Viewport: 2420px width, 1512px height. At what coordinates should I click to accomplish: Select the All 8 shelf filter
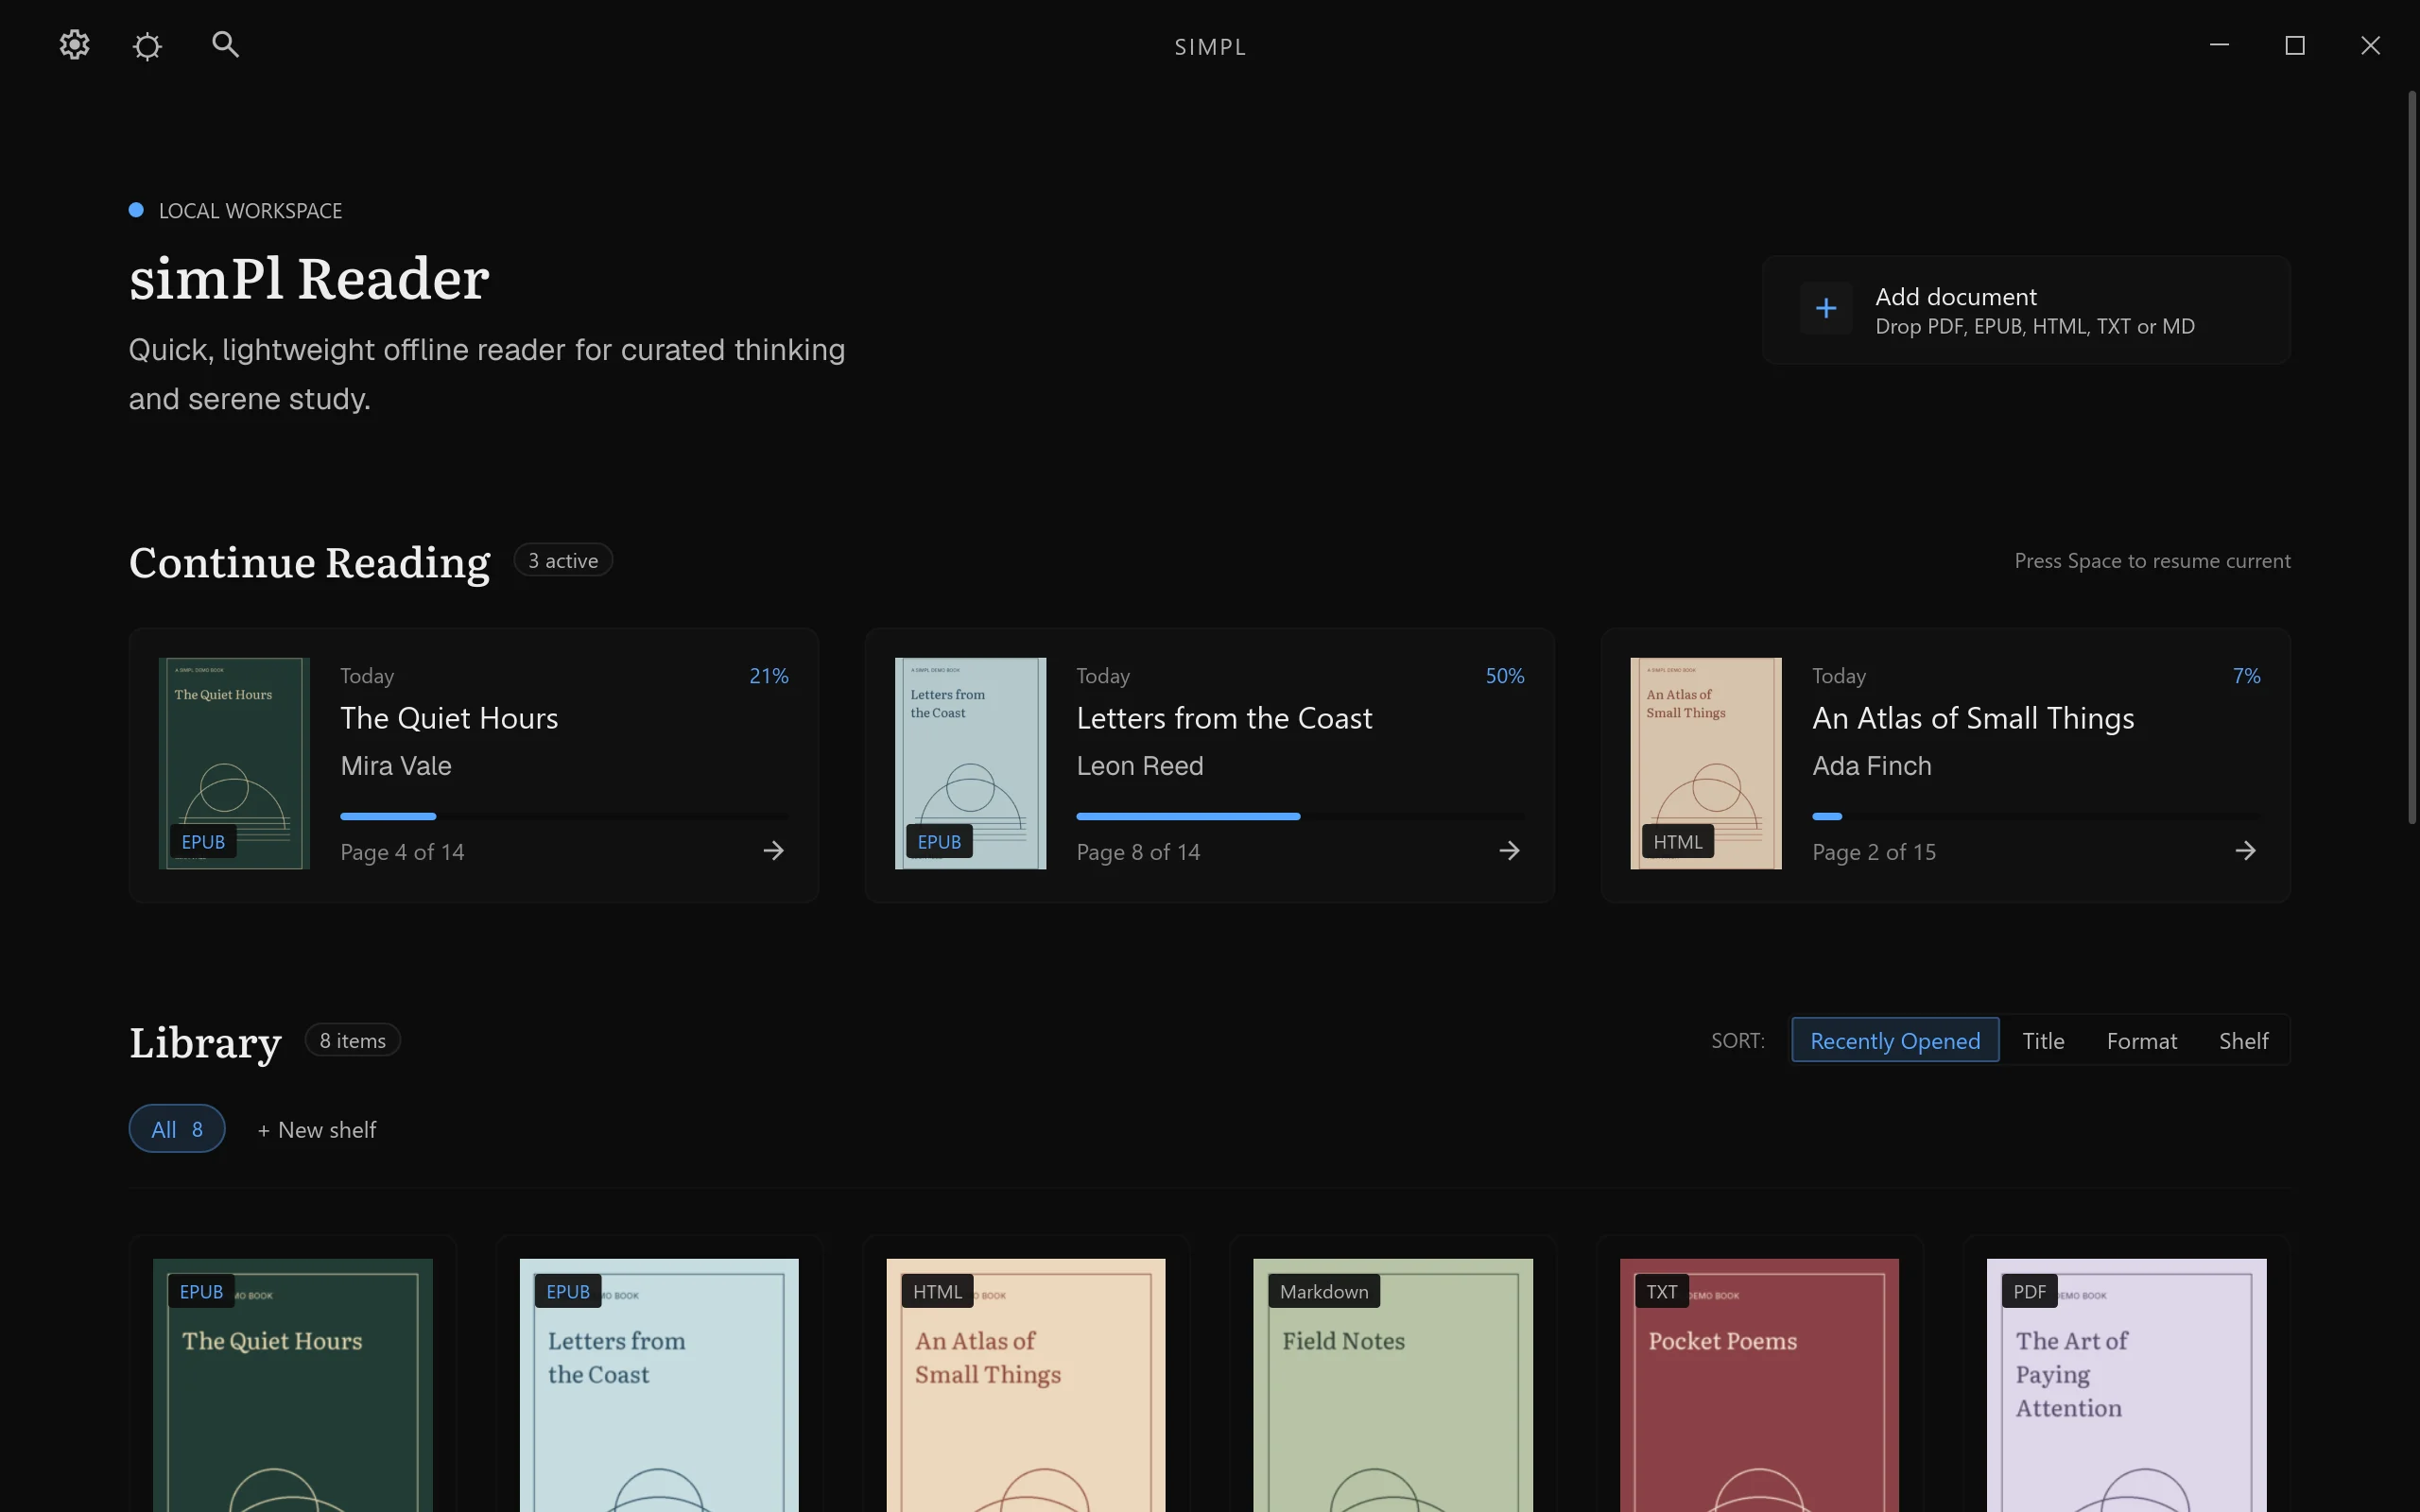pos(177,1129)
